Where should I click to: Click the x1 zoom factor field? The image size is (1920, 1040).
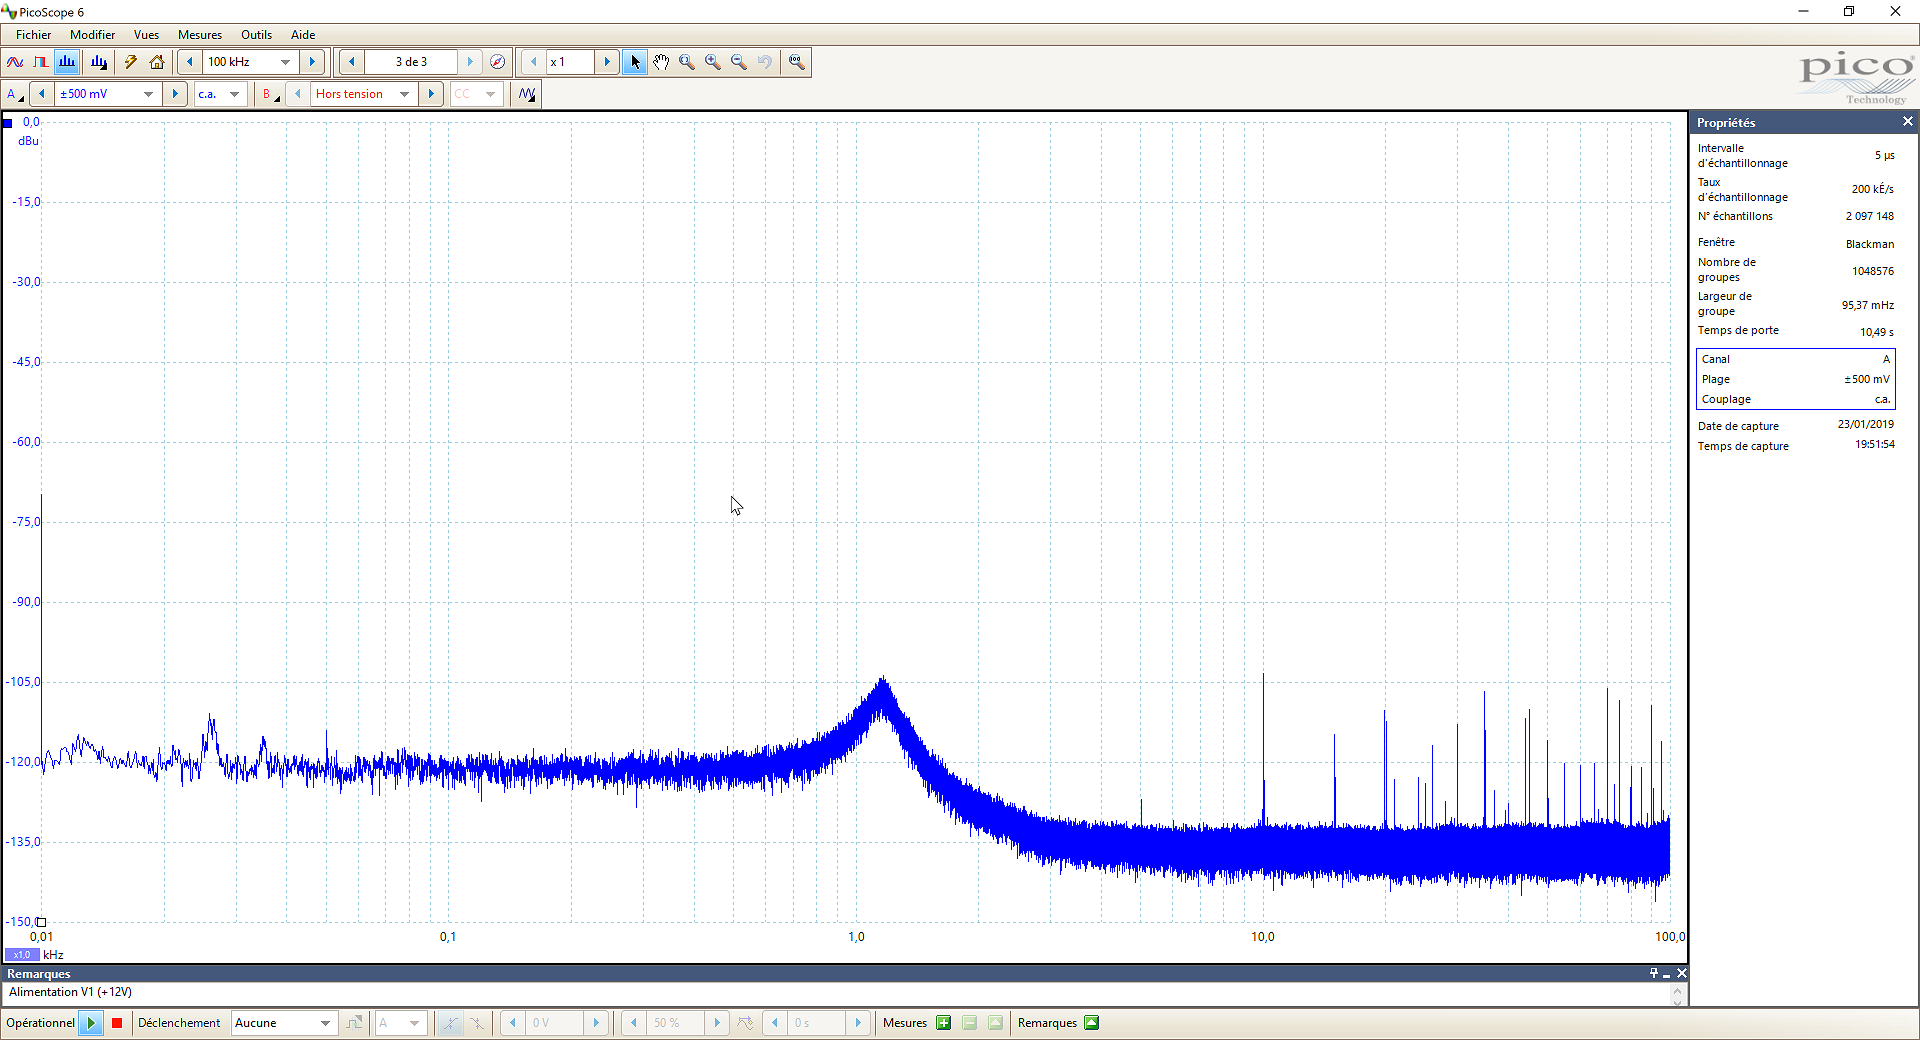570,62
